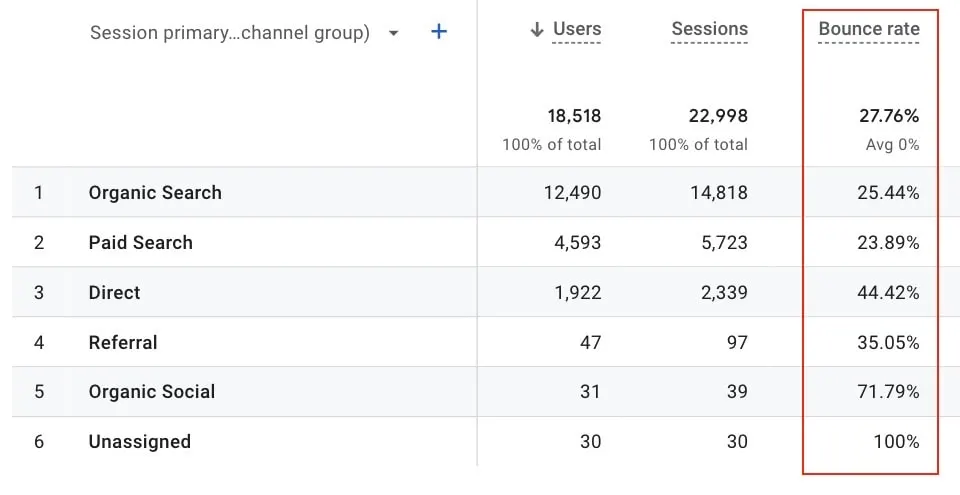Open the Session primary channel group dropdown
This screenshot has height=495, width=960.
(245, 32)
